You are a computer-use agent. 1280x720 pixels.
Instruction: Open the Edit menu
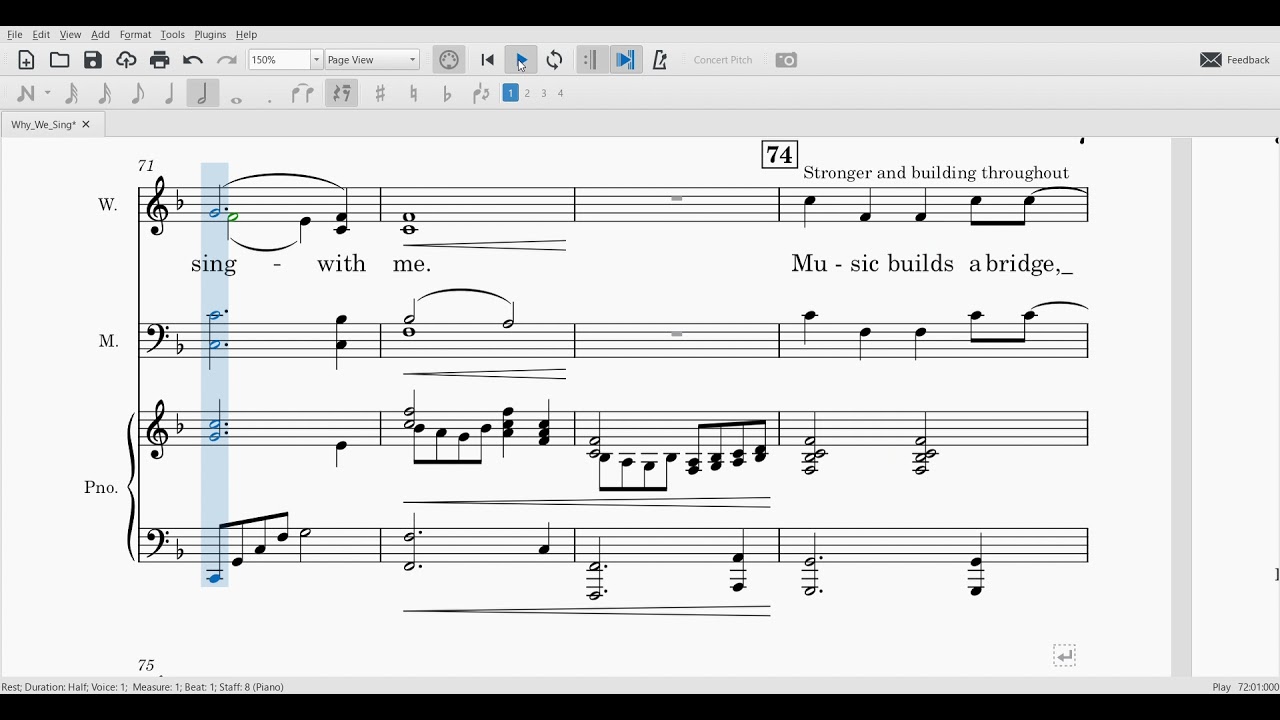coord(41,35)
